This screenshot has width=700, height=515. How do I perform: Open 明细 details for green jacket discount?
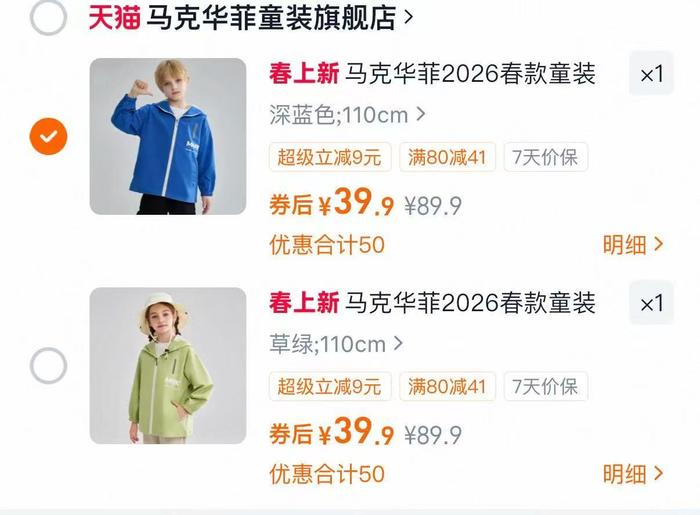[633, 474]
